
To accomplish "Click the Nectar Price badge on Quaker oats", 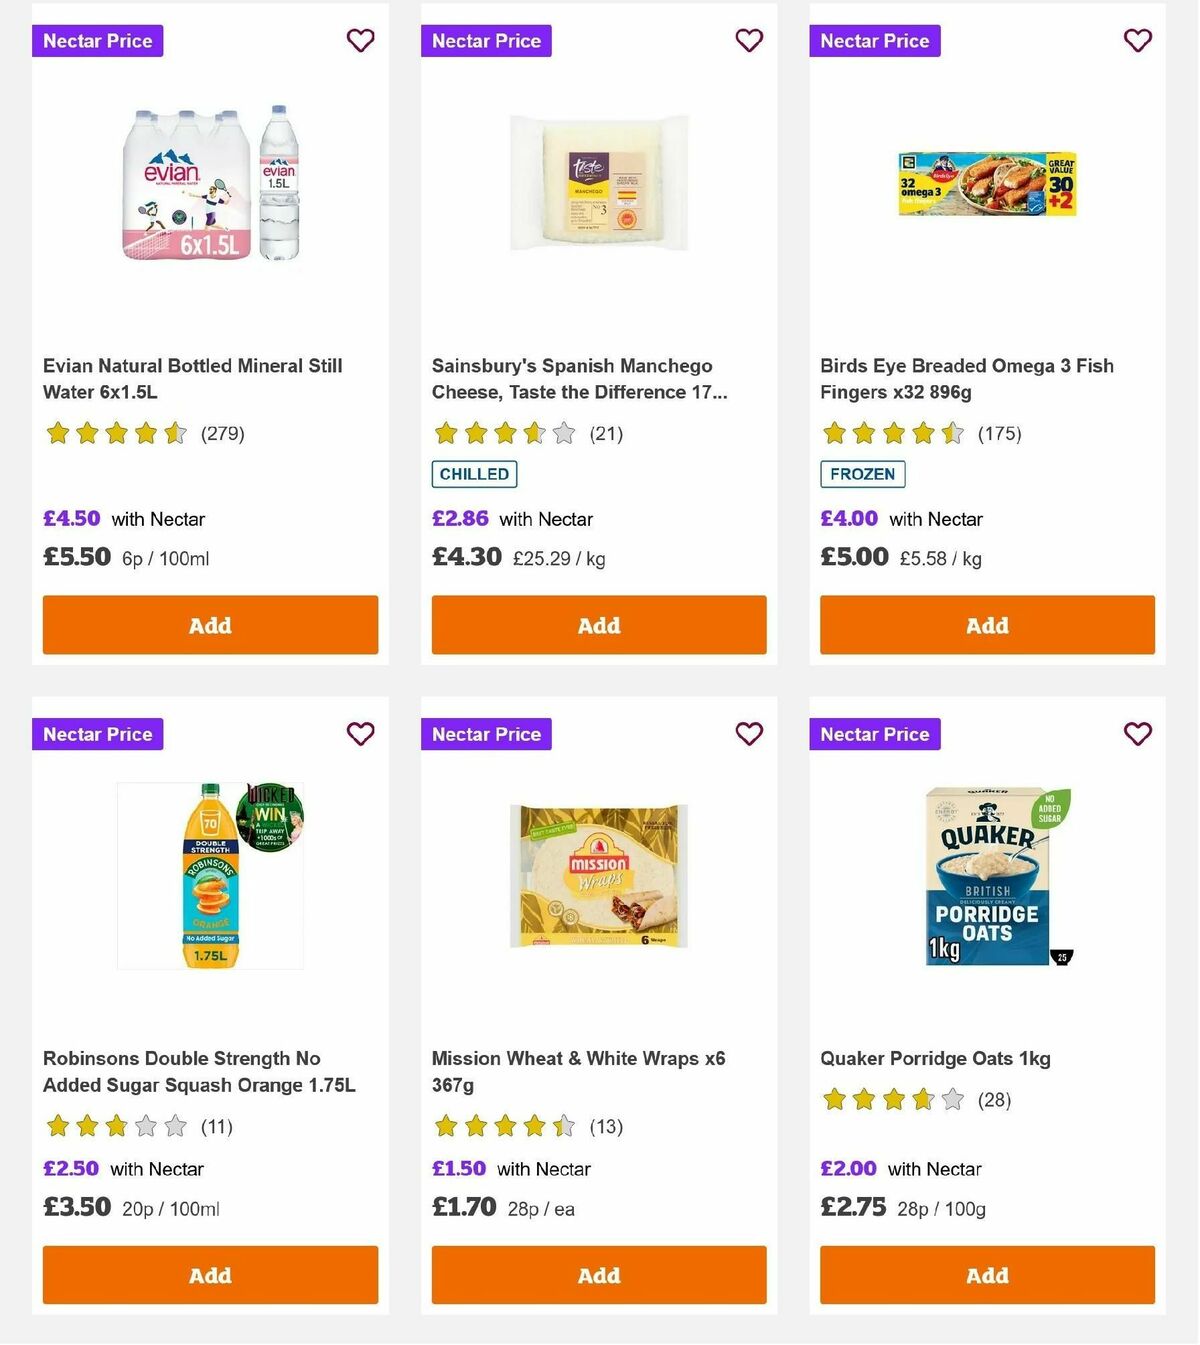I will 874,733.
